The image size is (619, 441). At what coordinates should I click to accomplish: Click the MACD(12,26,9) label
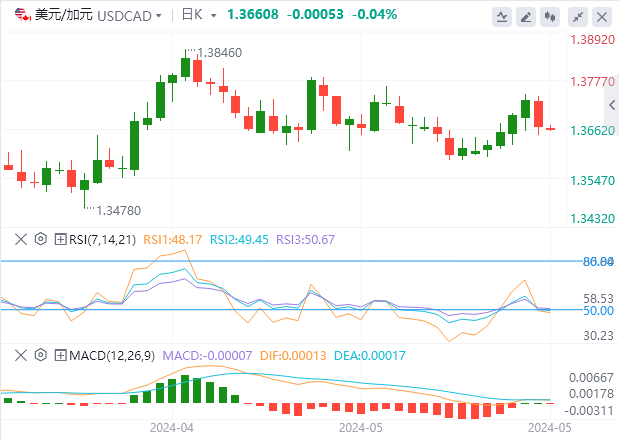(112, 356)
